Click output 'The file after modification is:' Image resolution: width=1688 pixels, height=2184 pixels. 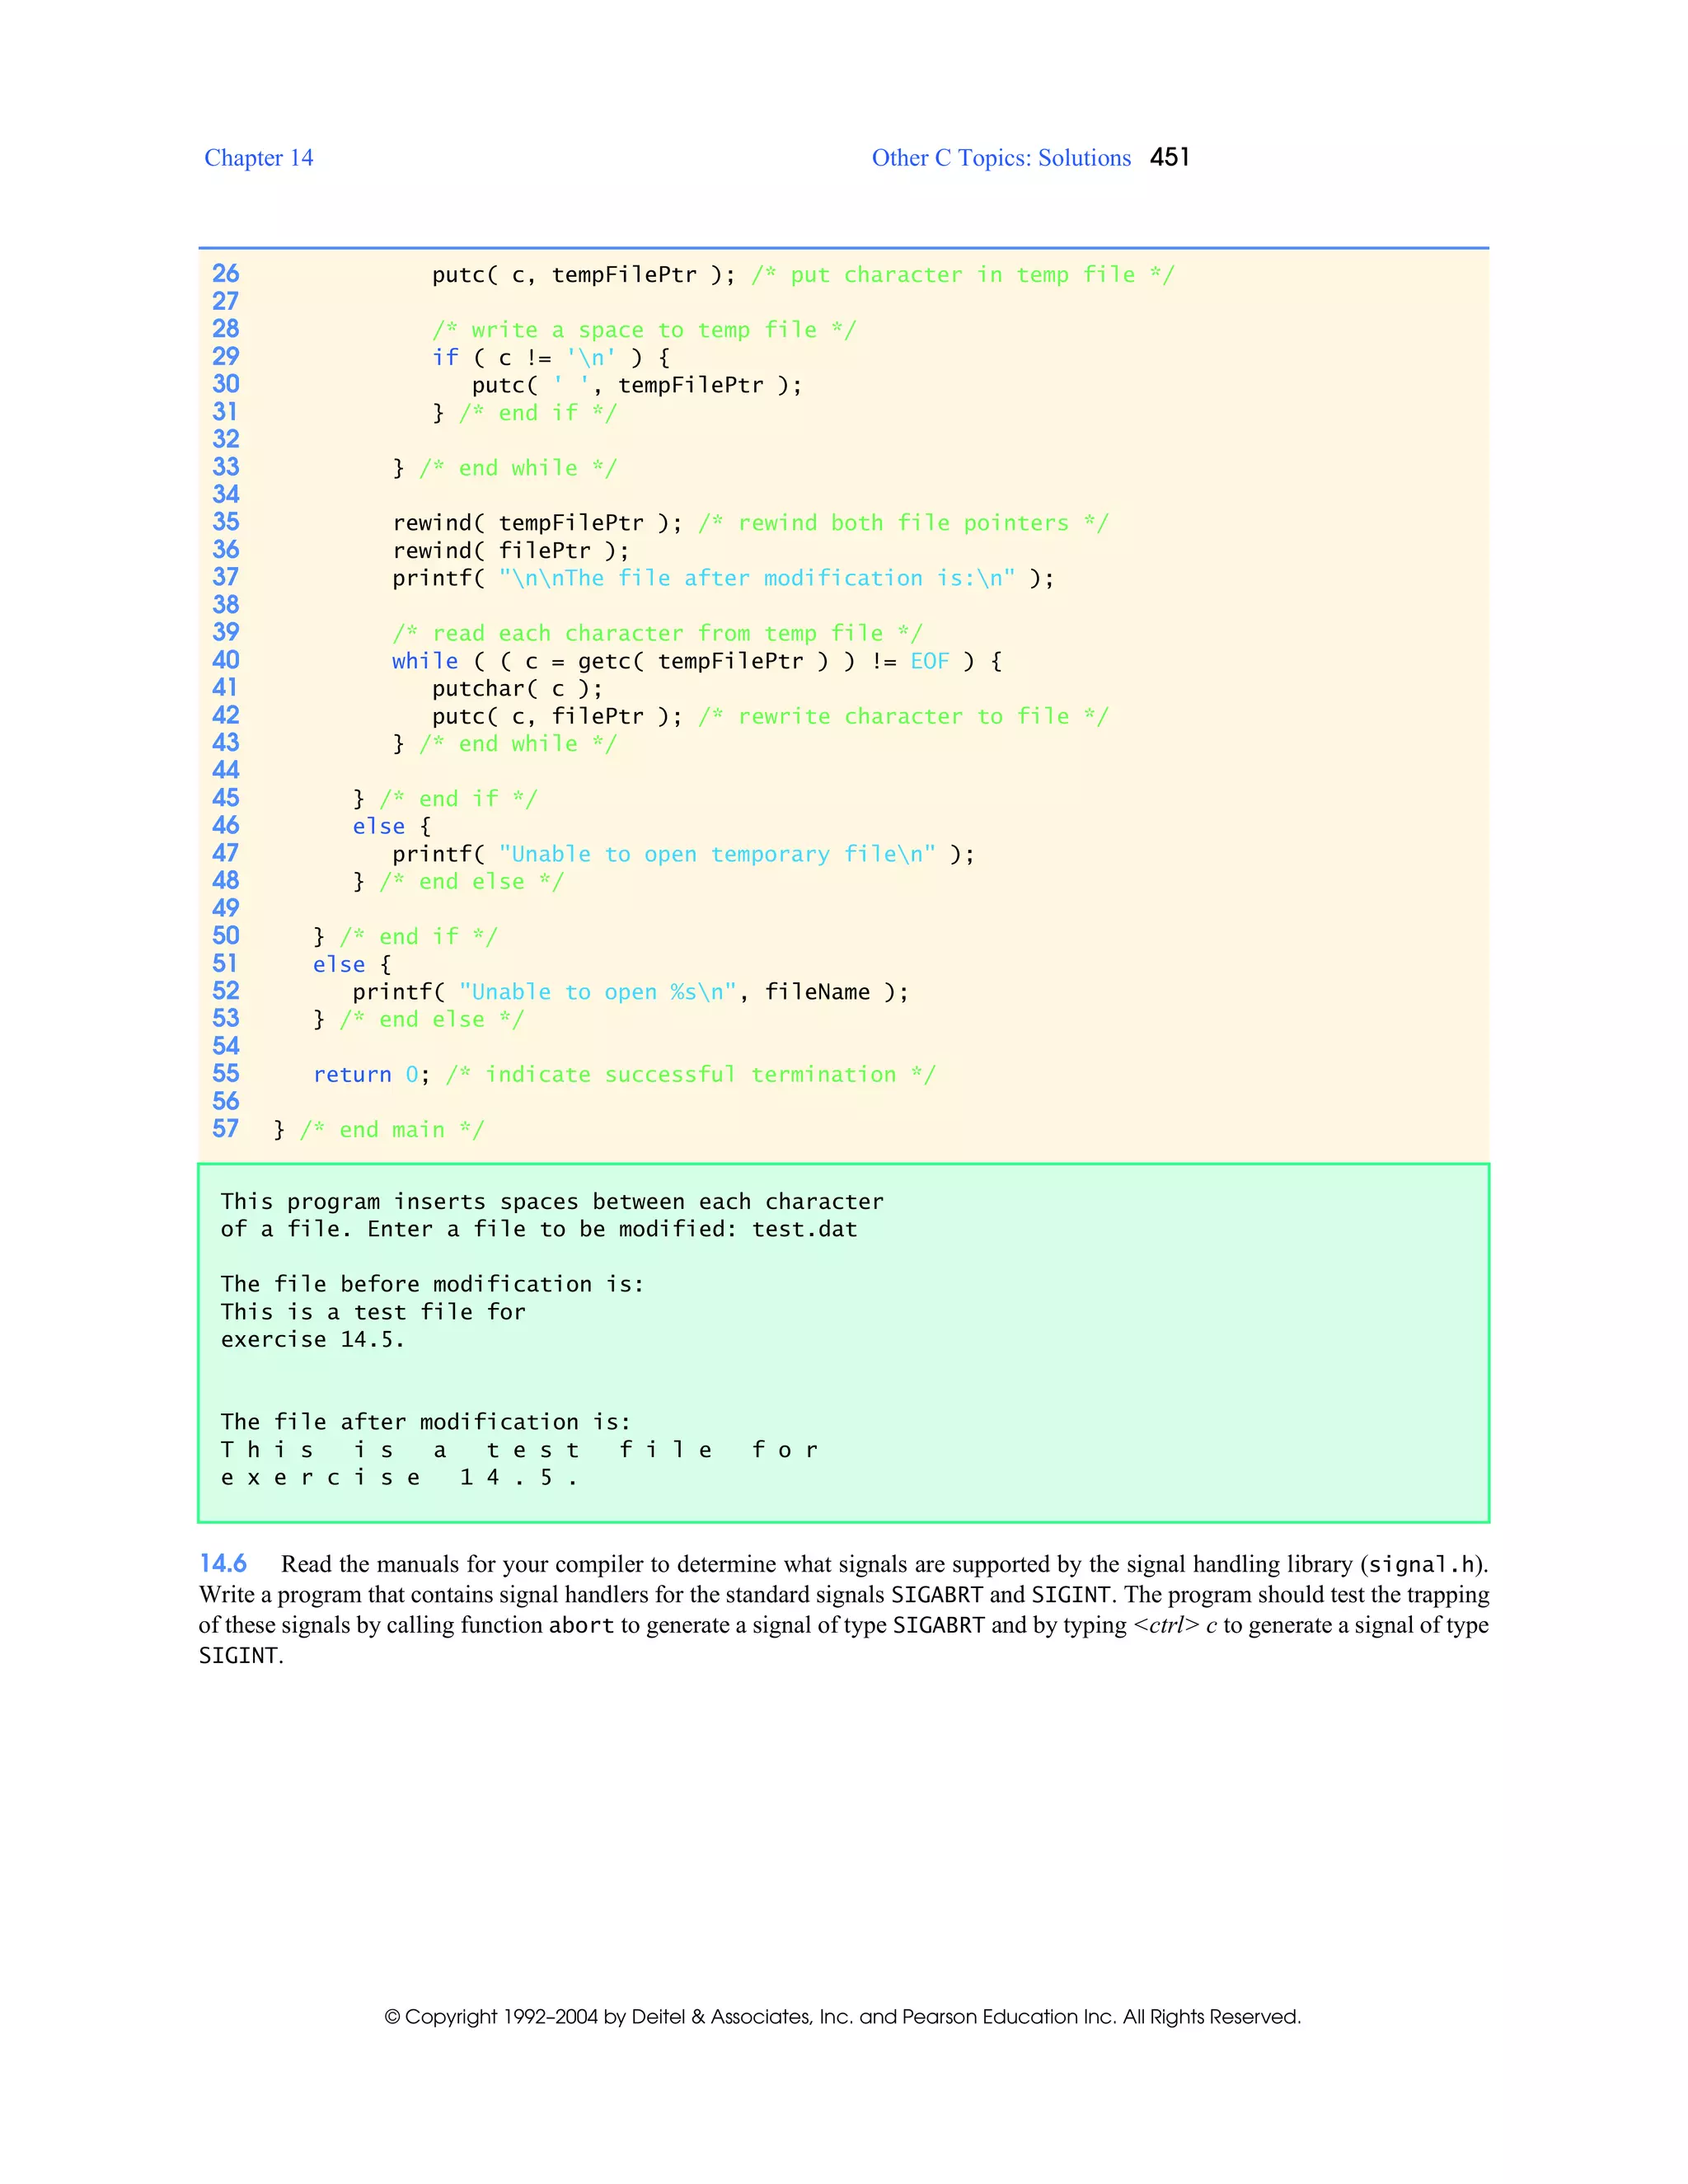click(426, 1422)
